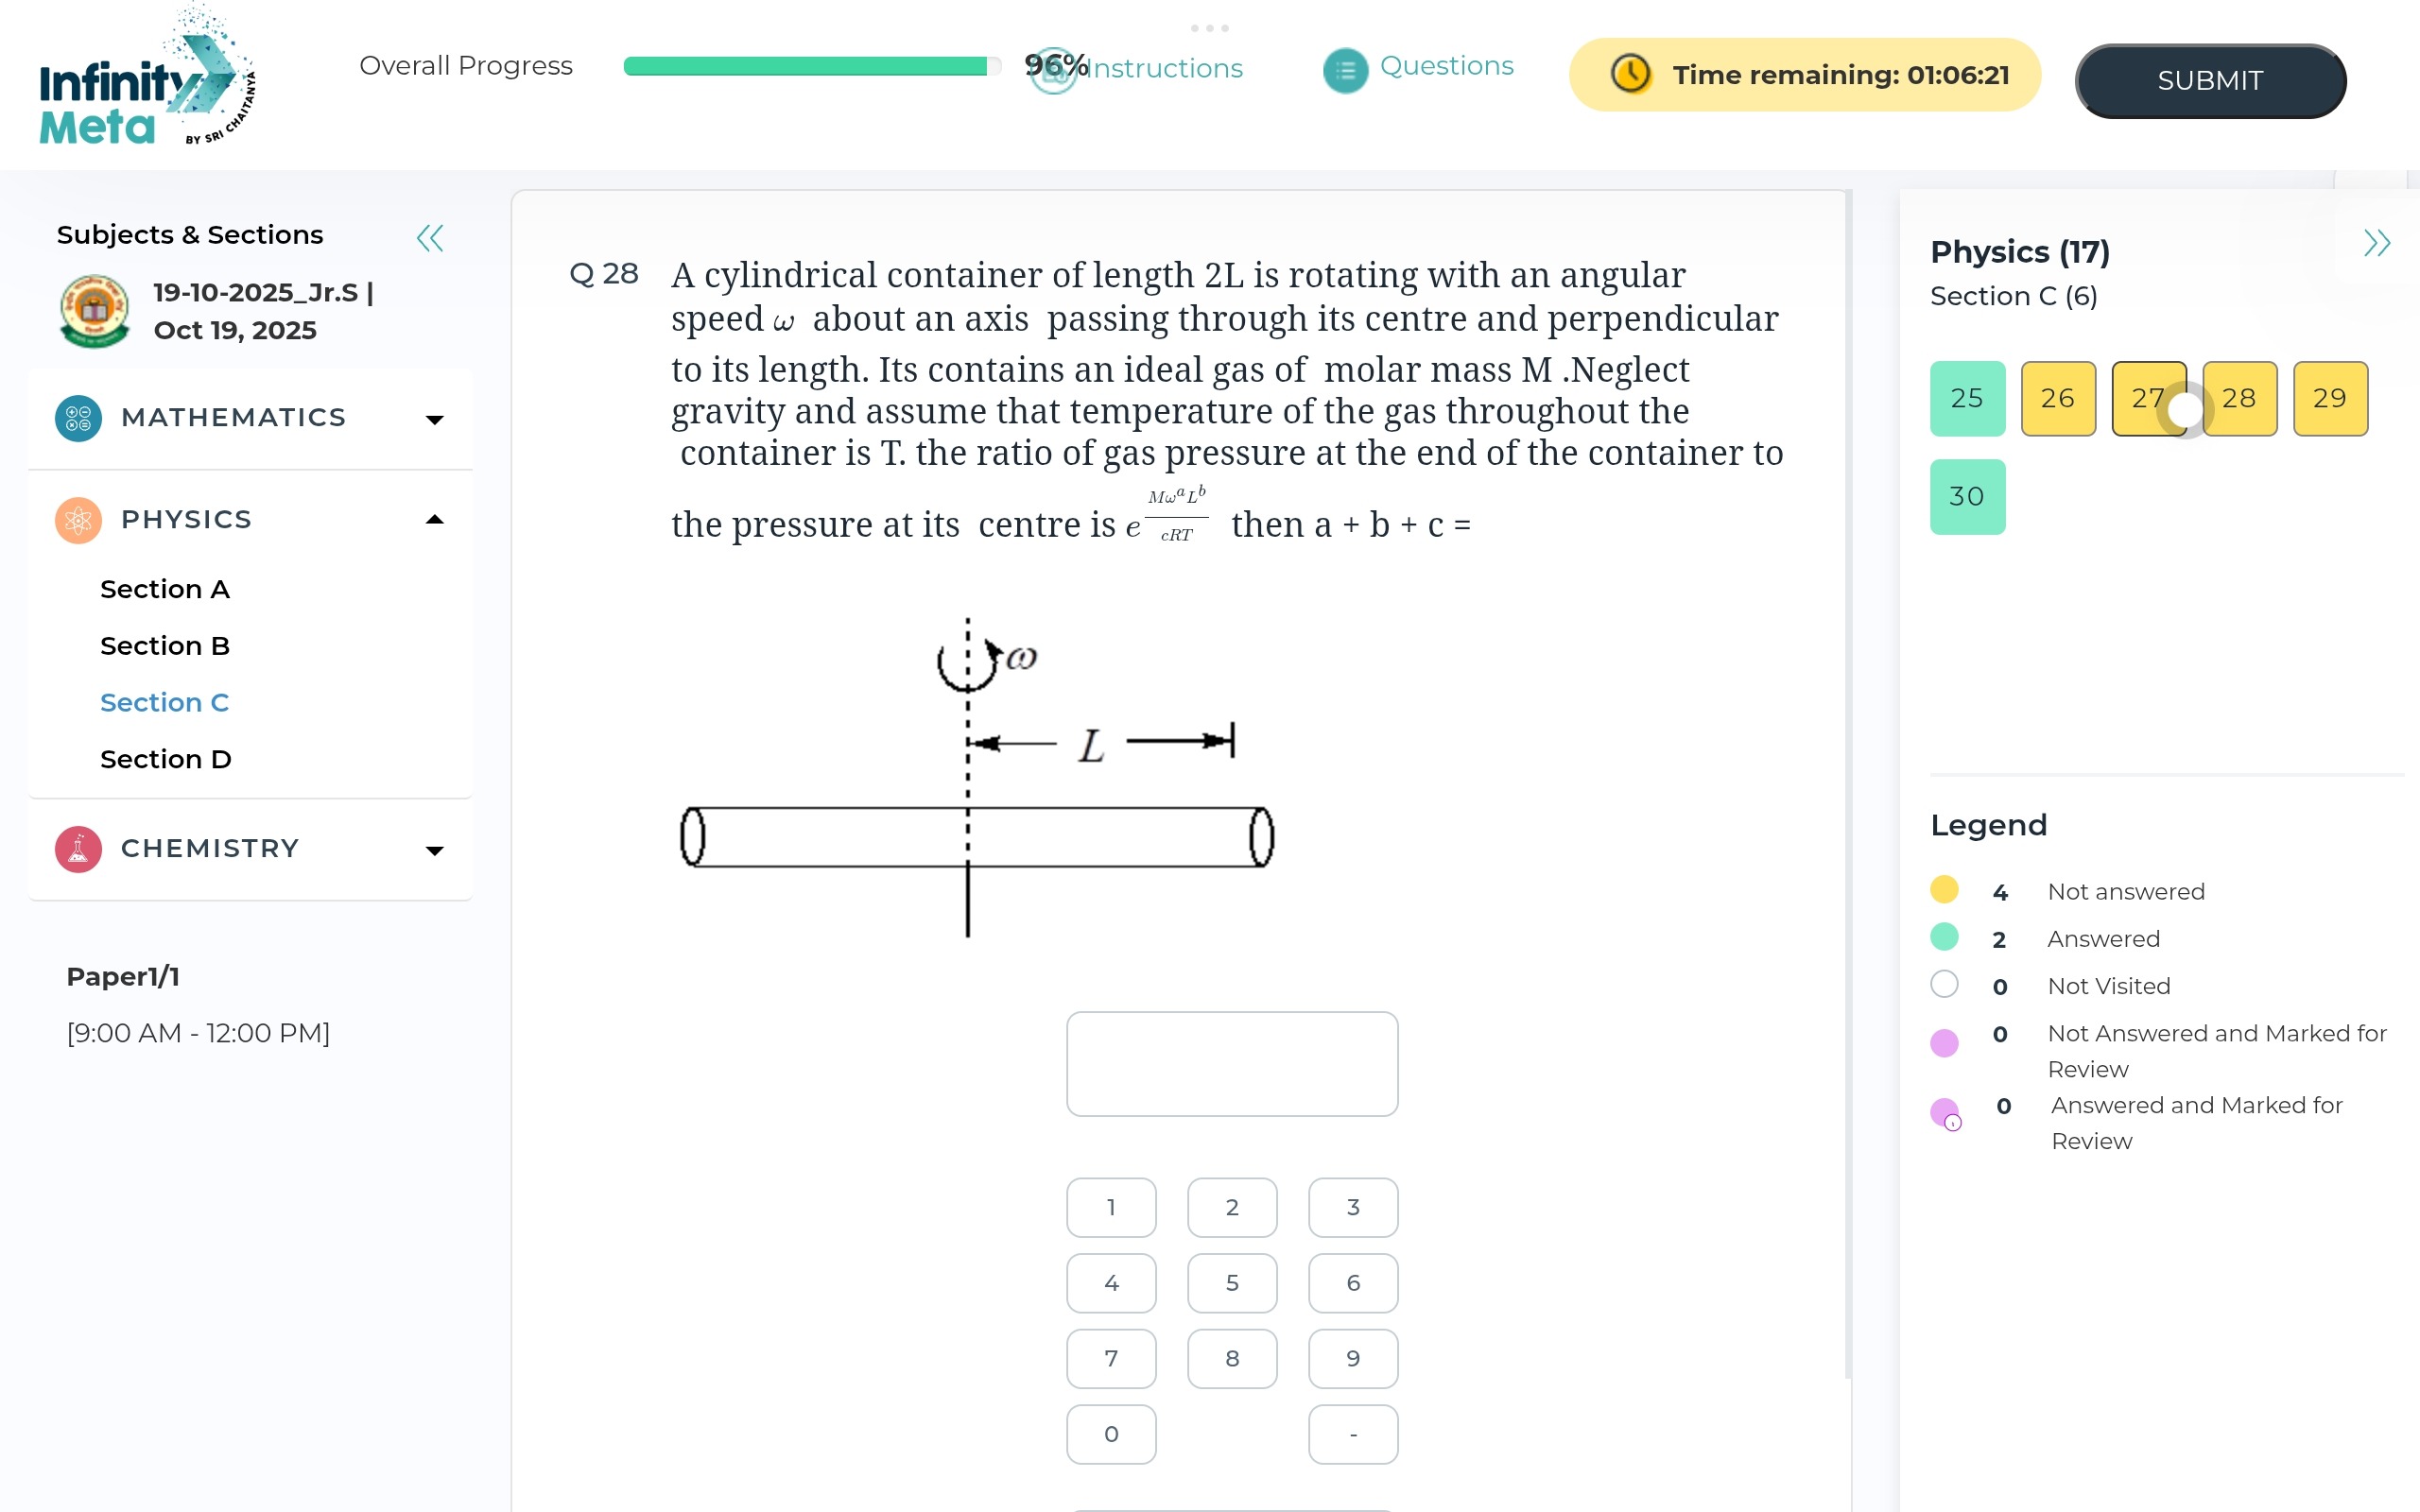Open the Instructions link
Screen dimensions: 2420x1512
click(1163, 68)
